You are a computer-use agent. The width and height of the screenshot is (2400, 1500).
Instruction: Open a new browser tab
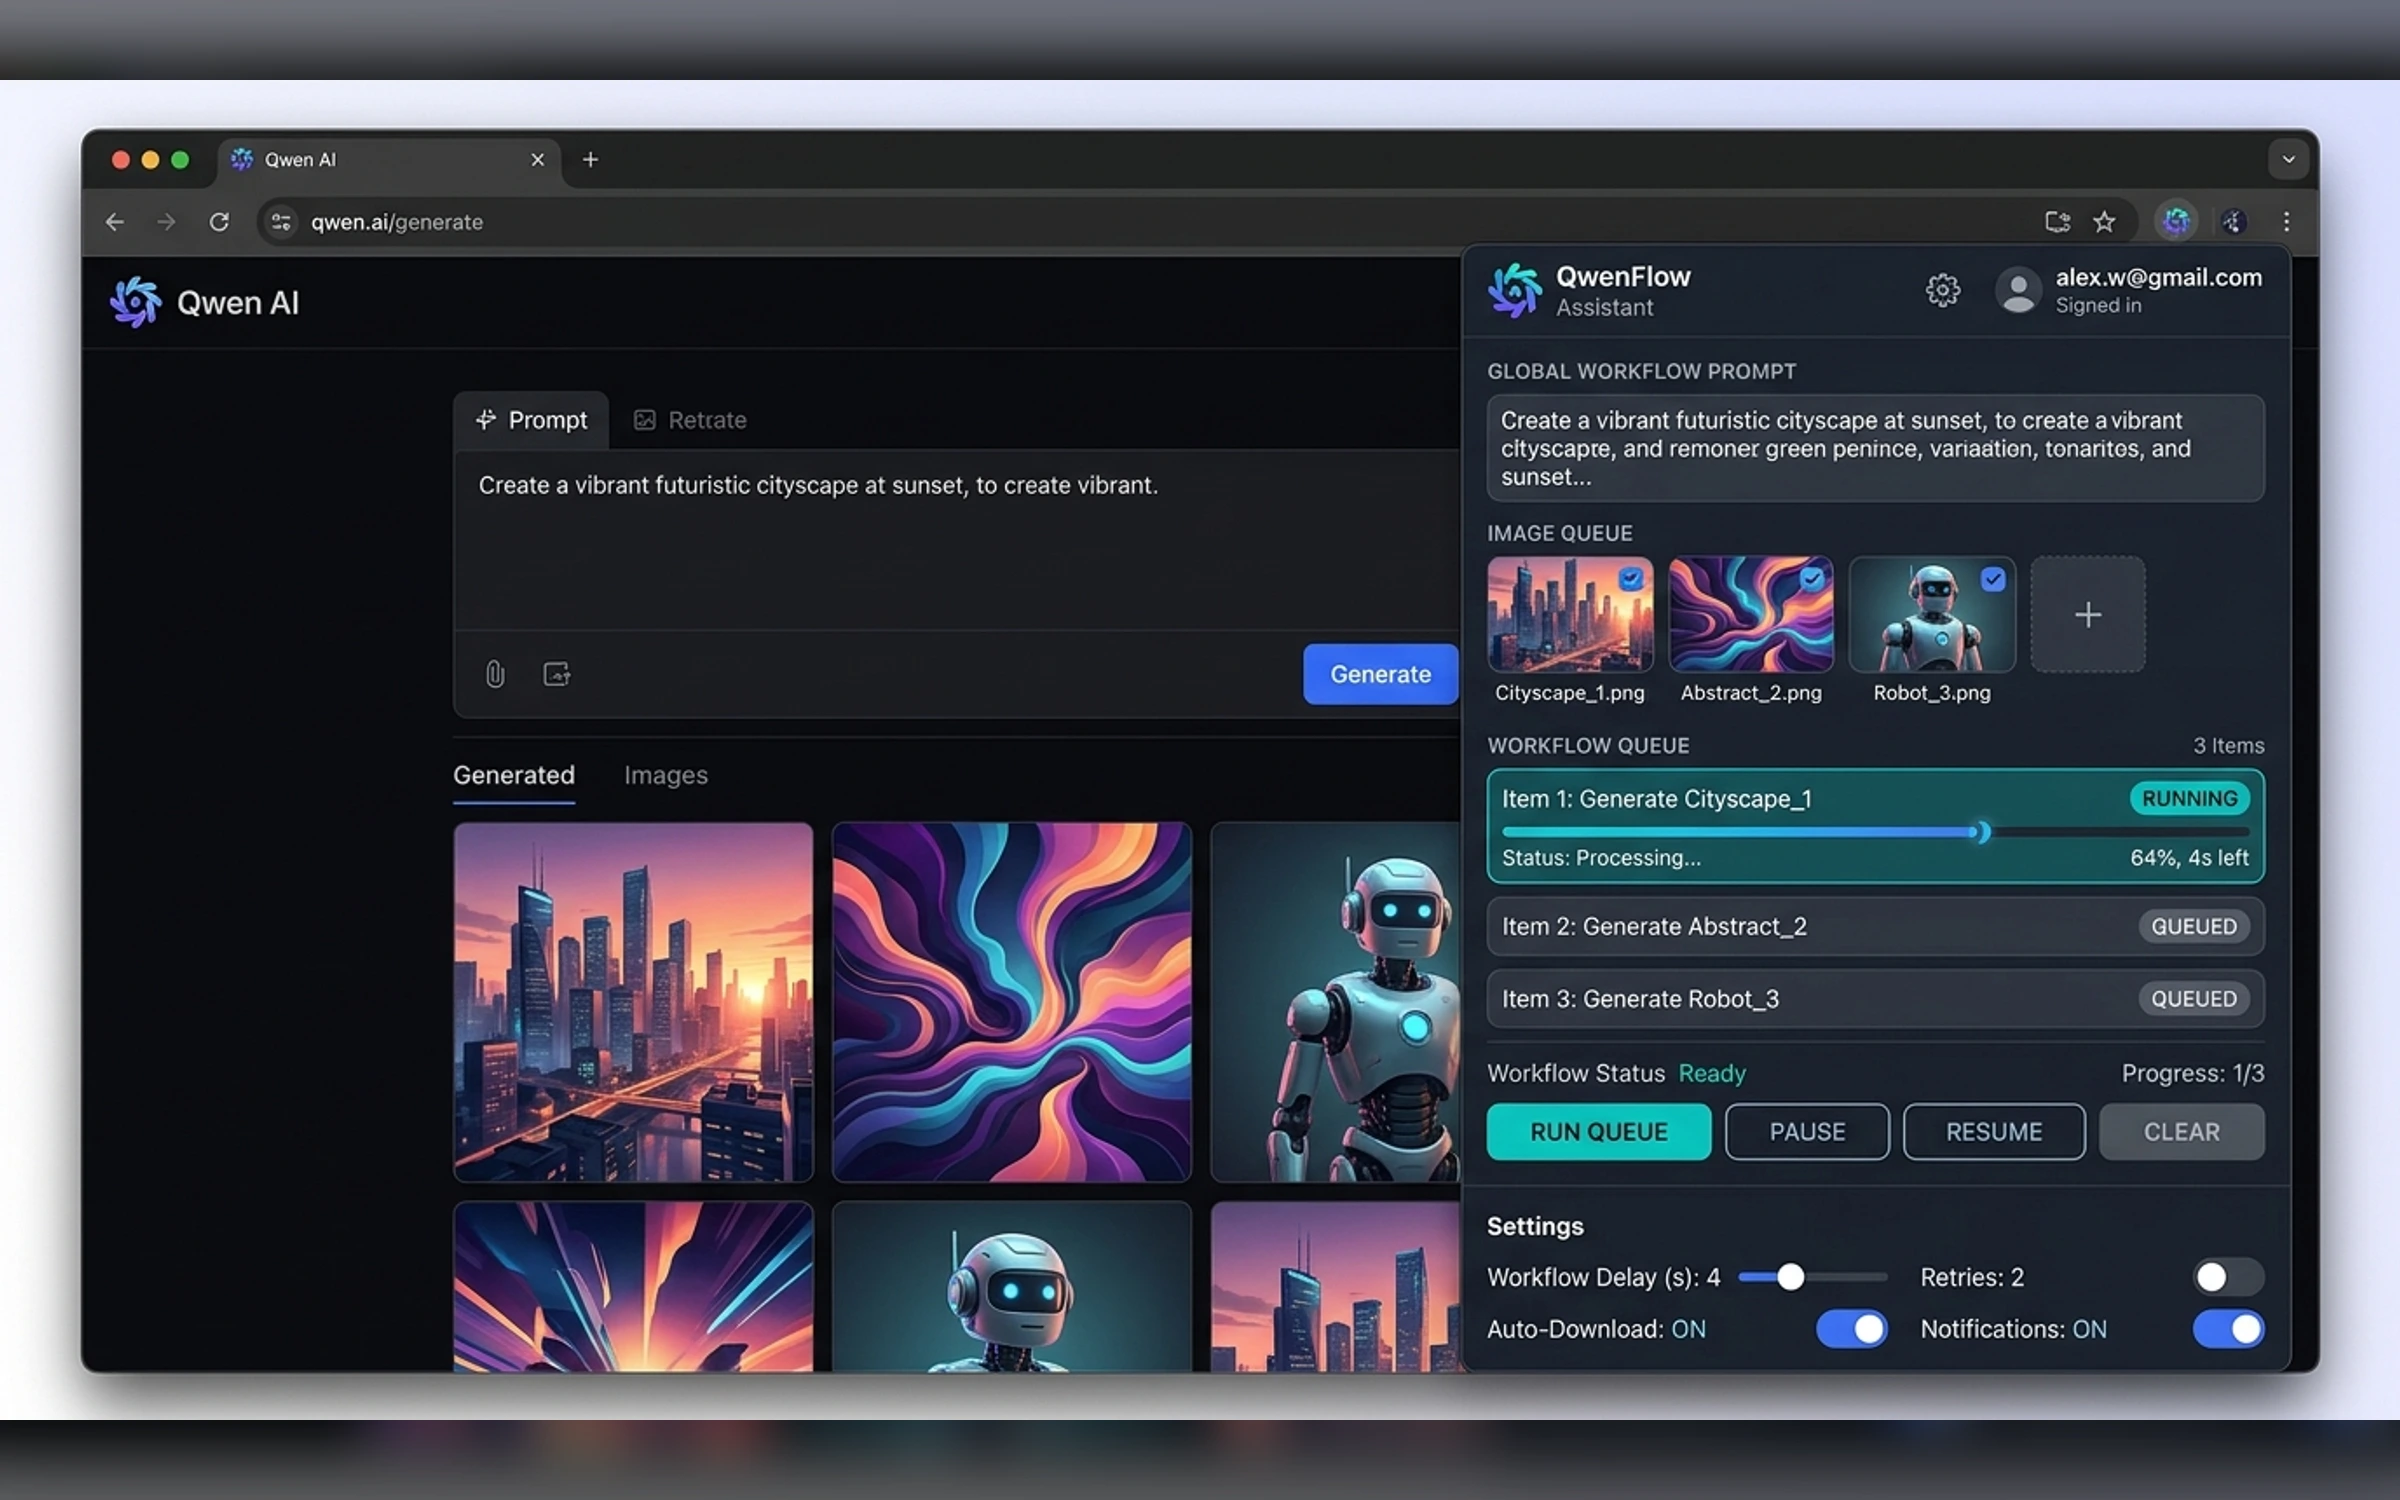coord(590,160)
